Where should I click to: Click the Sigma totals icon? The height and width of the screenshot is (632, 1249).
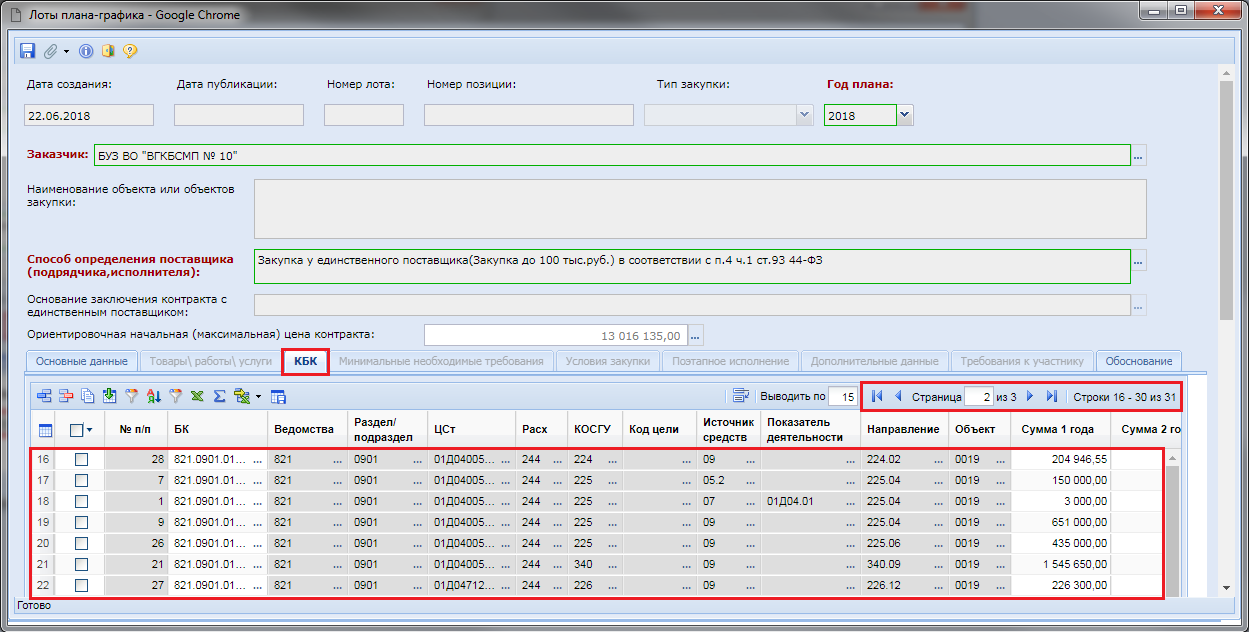[219, 396]
